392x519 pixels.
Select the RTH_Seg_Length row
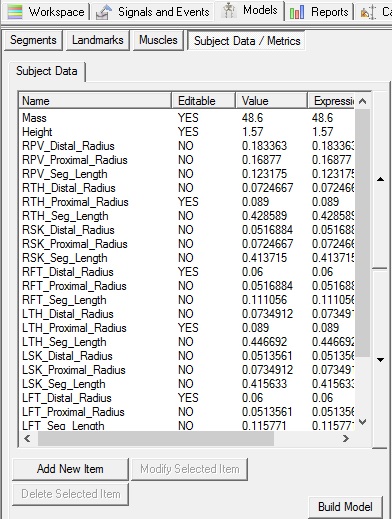pos(187,216)
